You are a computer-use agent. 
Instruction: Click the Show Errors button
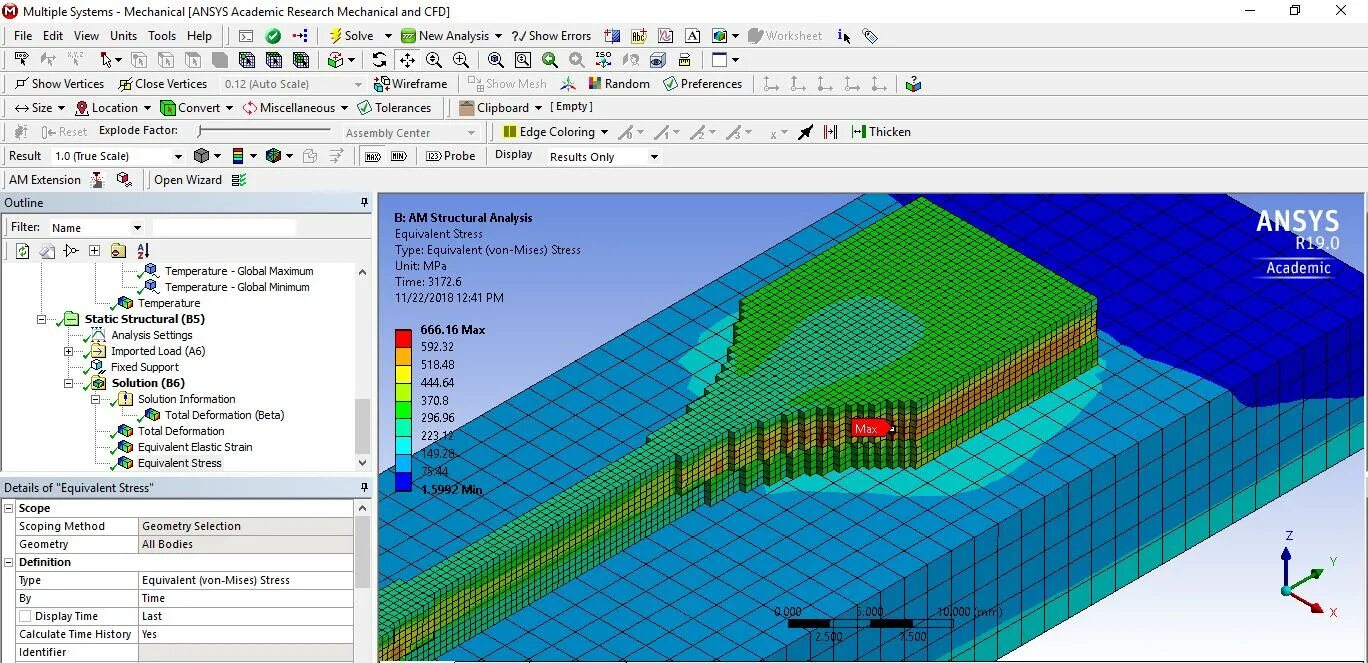(x=551, y=36)
